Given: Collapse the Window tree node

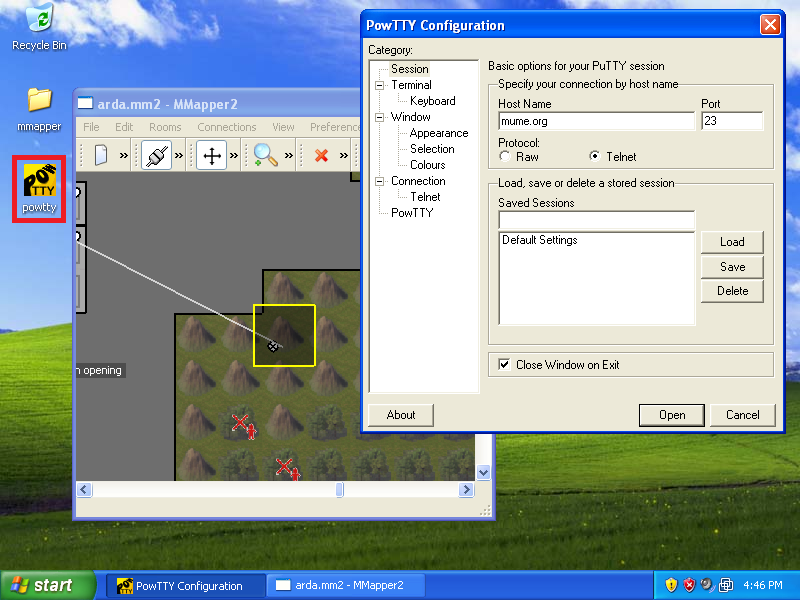Looking at the screenshot, I should (x=379, y=117).
